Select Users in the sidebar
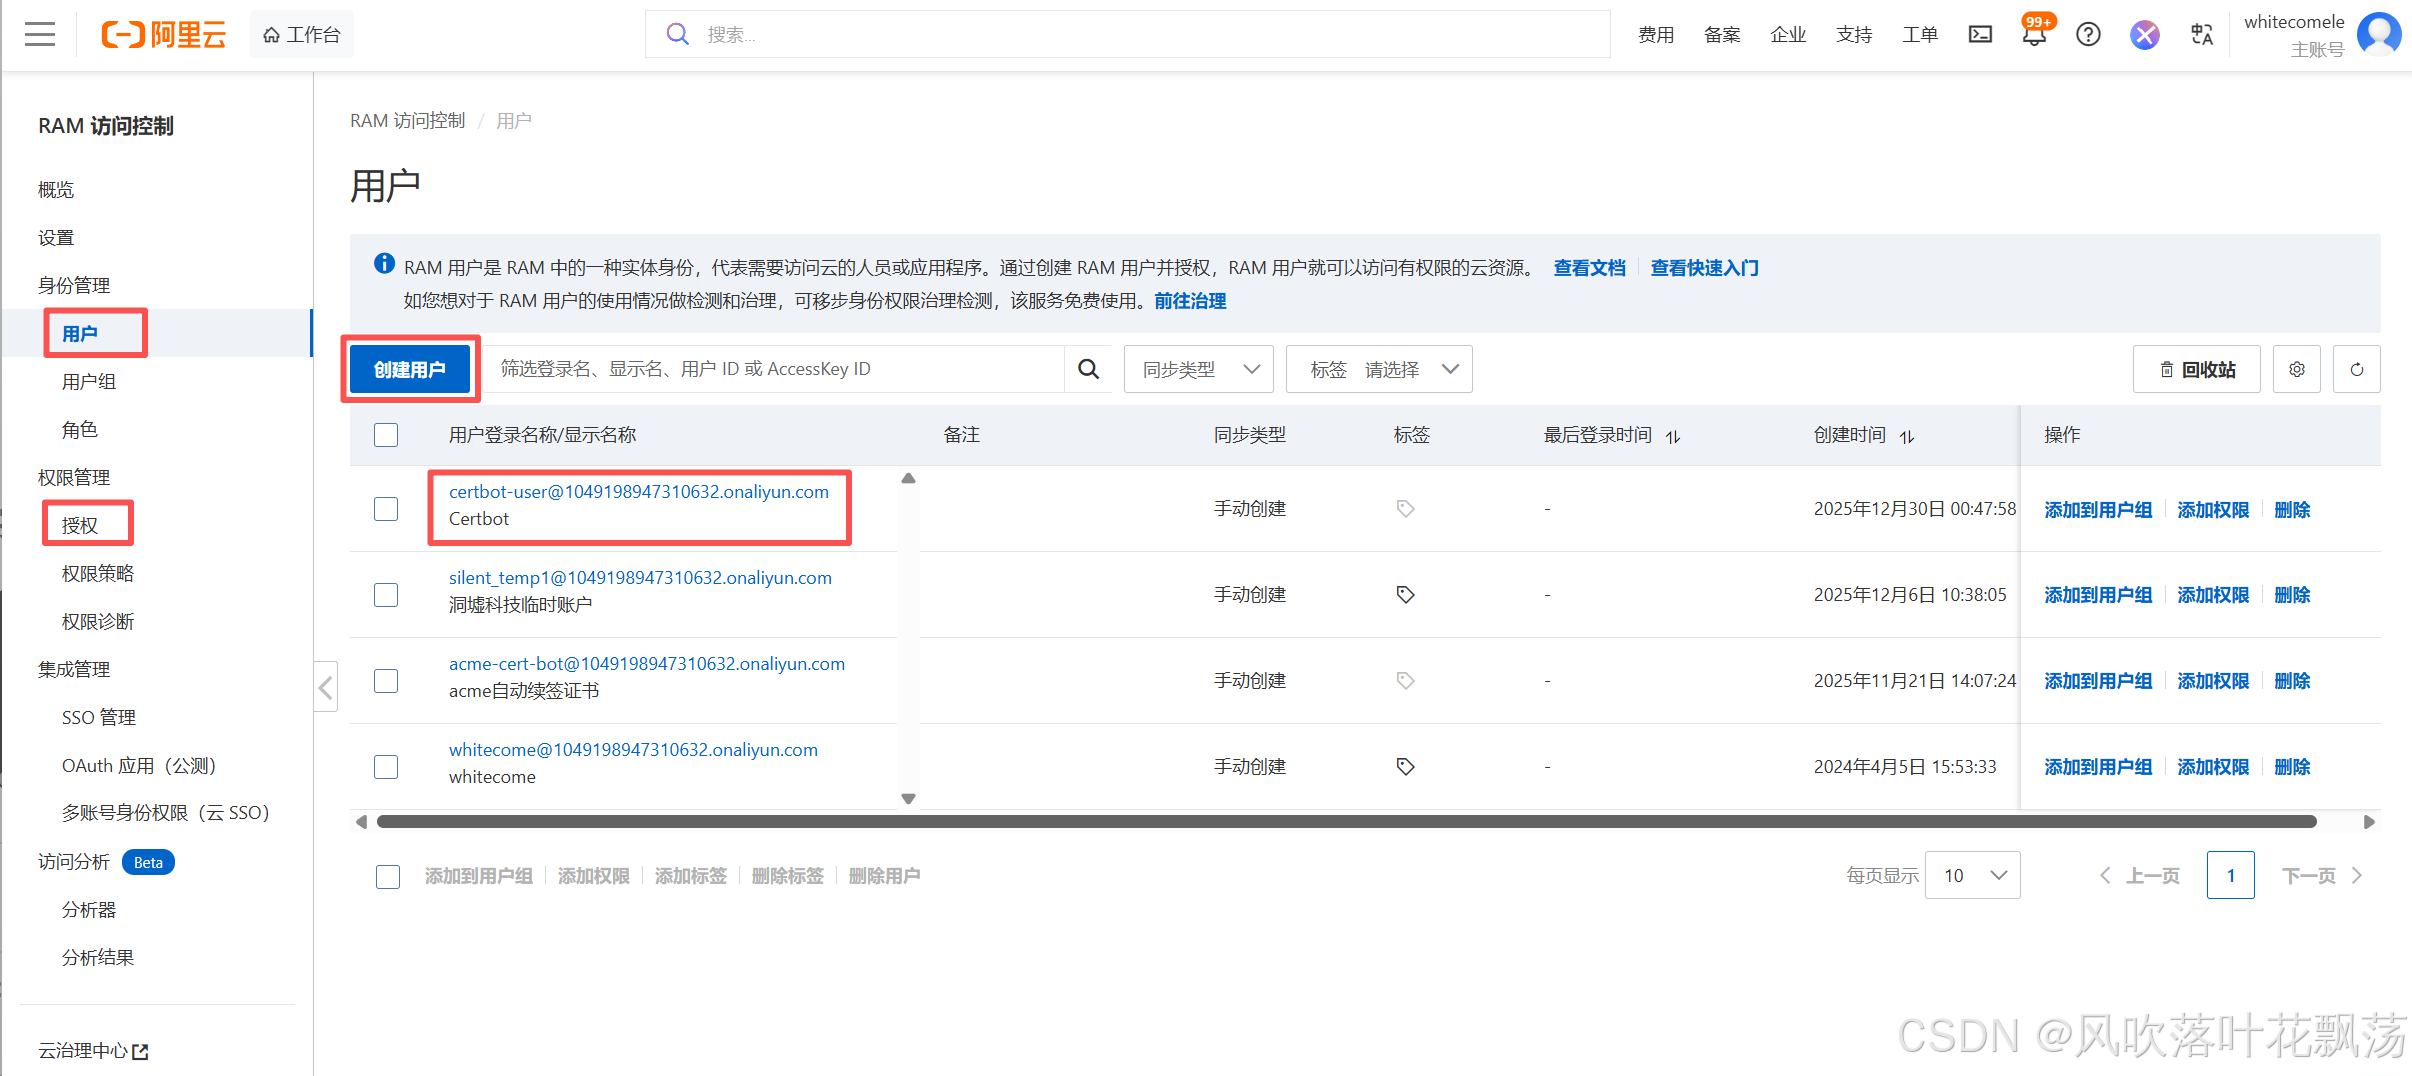 point(80,333)
